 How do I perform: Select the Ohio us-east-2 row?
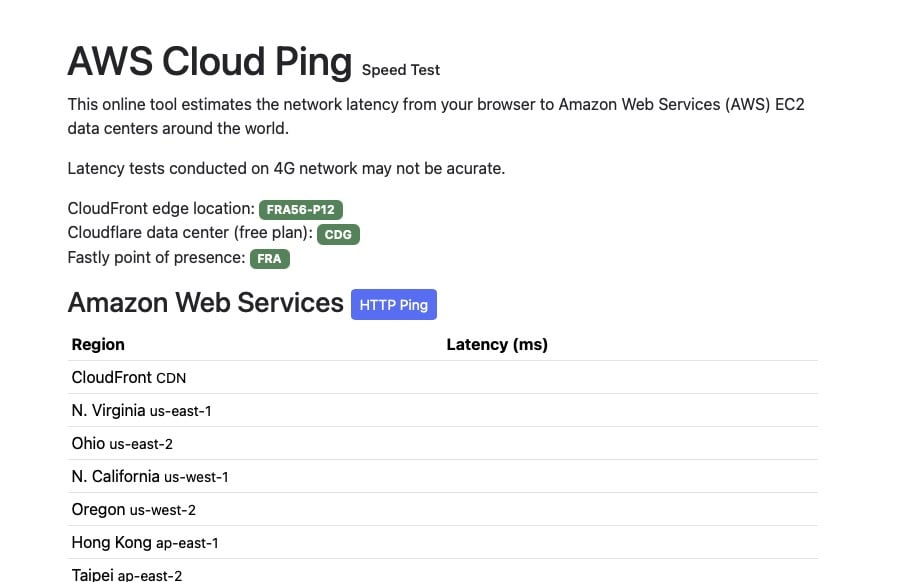pos(443,443)
